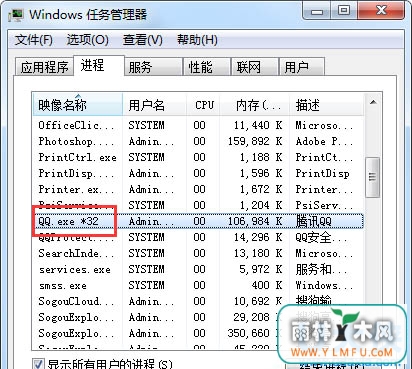Sort by 描述 column header
Screen dimensions: 412x369
326,105
